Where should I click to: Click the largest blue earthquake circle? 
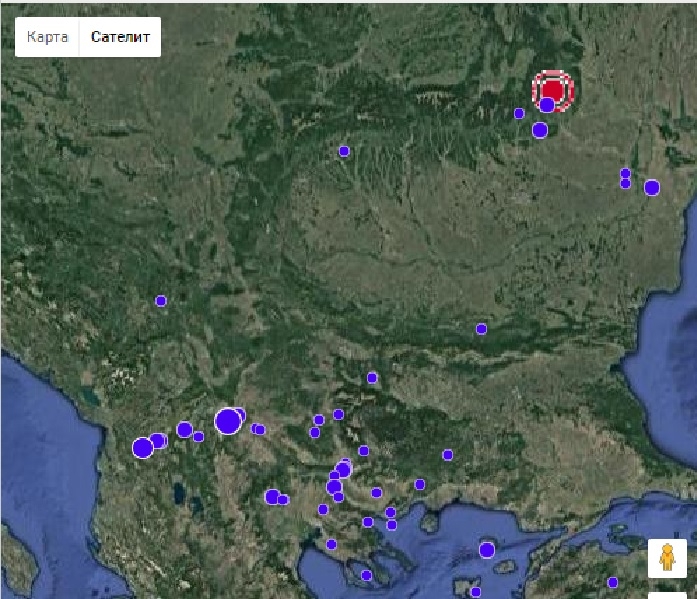tap(228, 421)
